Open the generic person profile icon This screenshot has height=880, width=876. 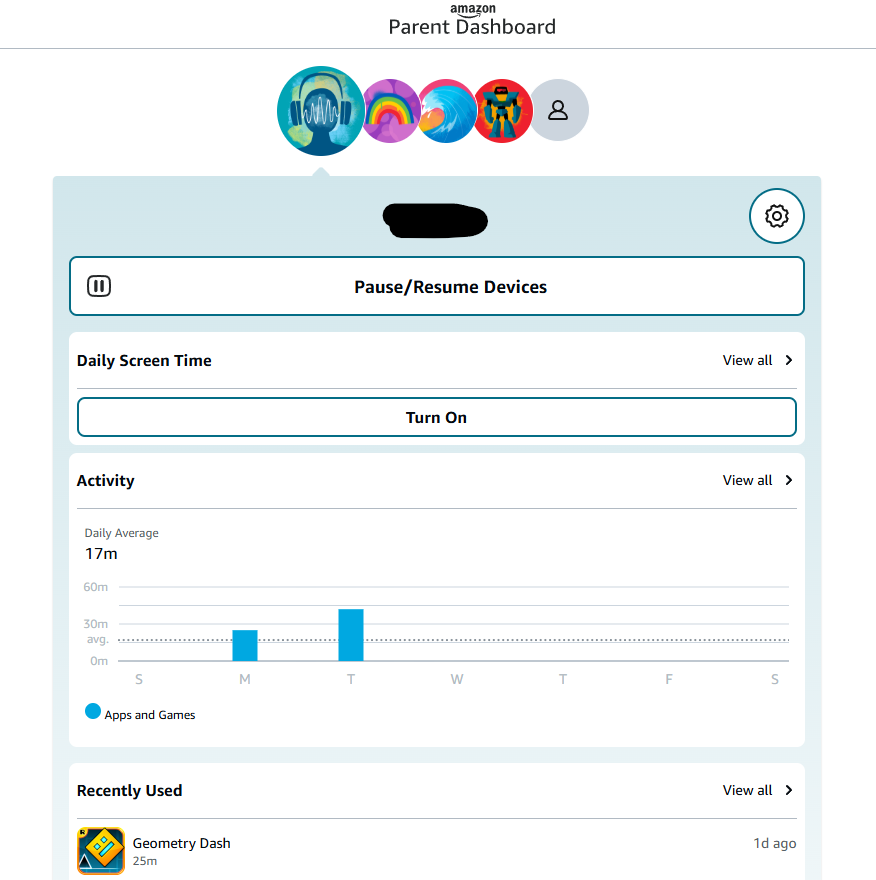pos(558,110)
